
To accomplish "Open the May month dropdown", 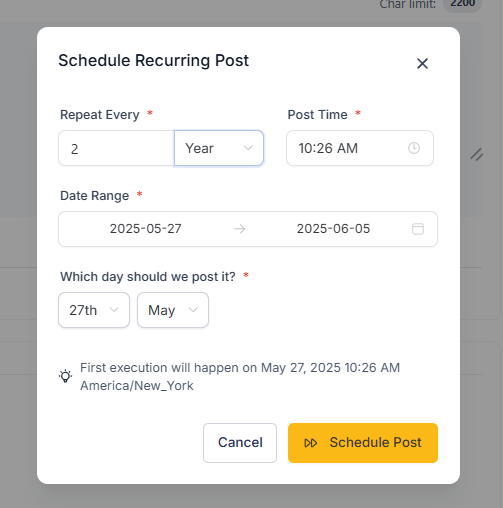I will (173, 310).
